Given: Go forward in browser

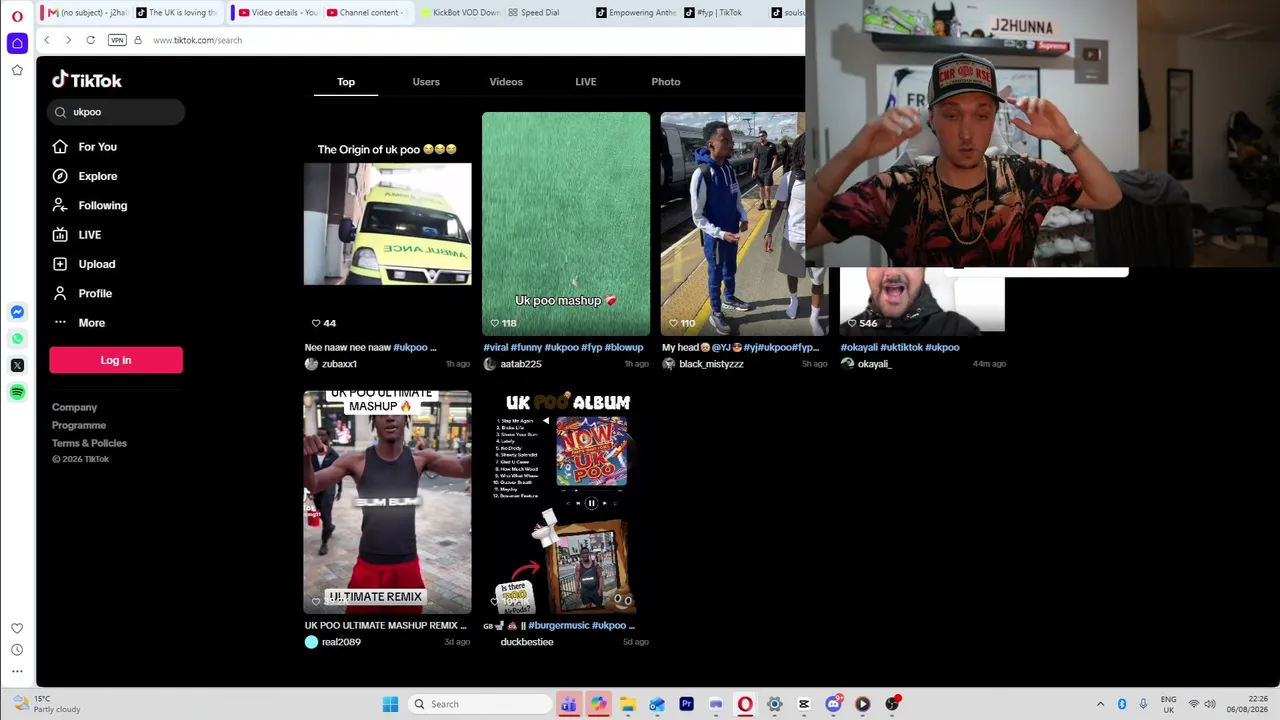Looking at the screenshot, I should coord(68,40).
